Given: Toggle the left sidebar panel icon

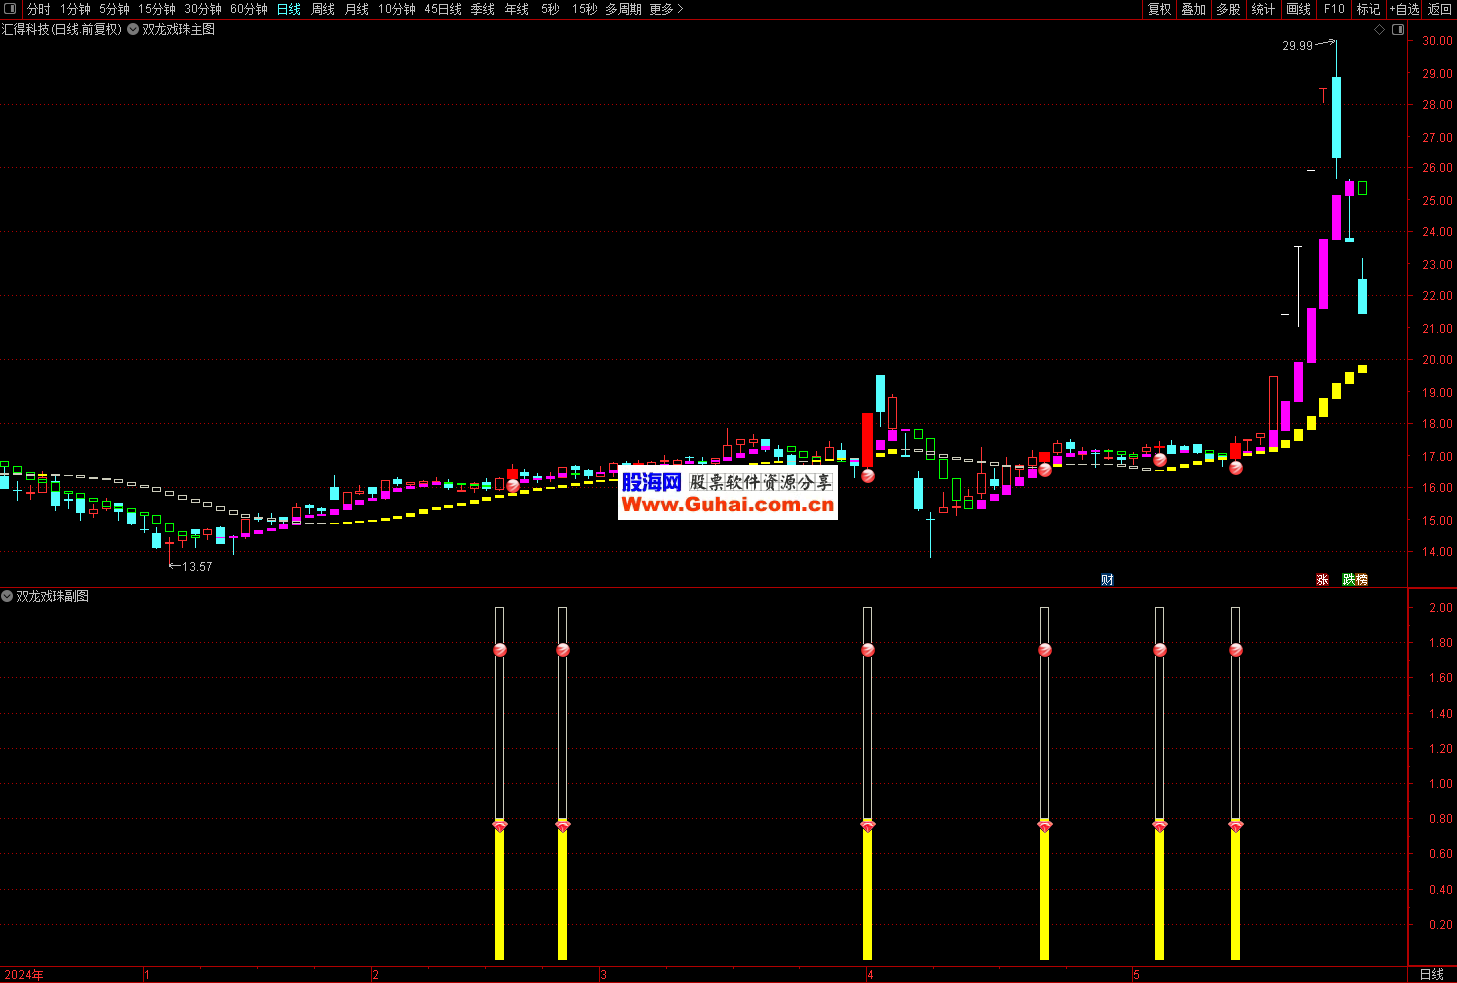Looking at the screenshot, I should (11, 9).
